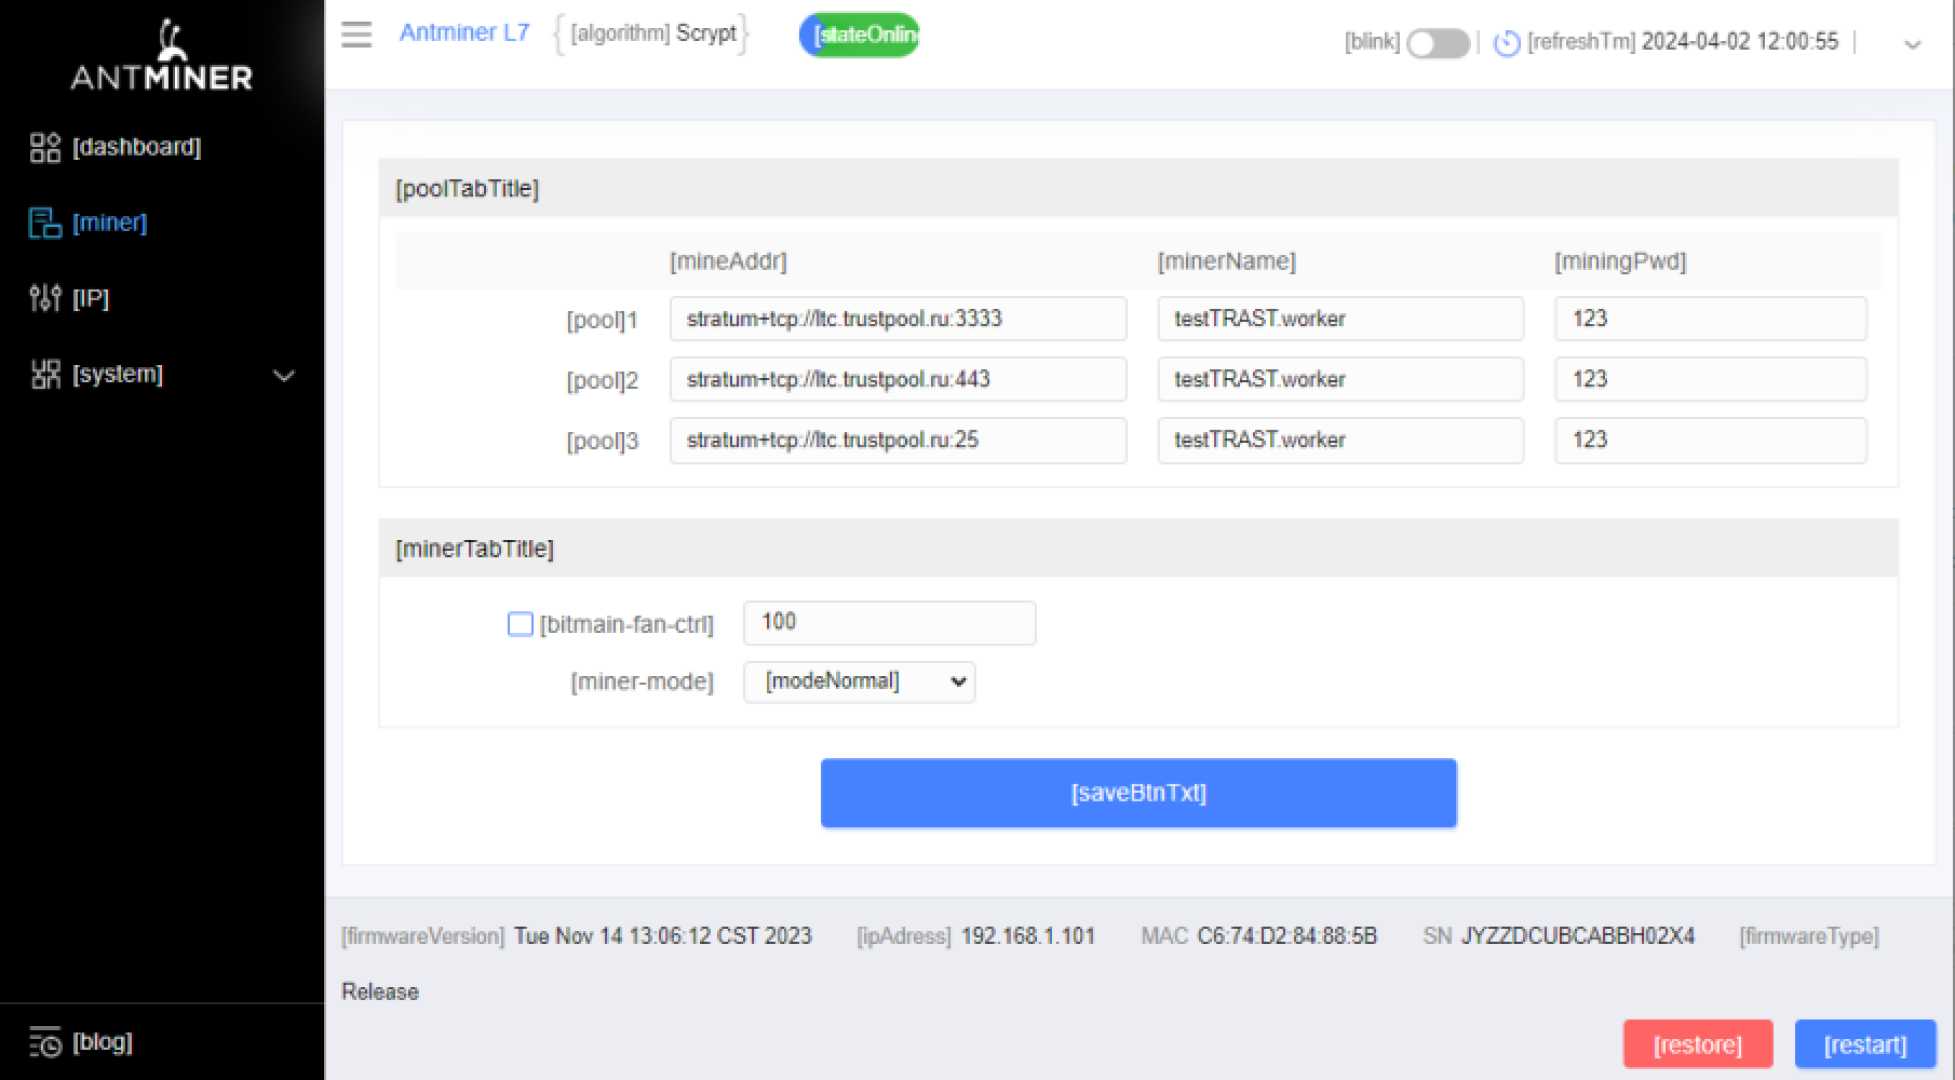1955x1080 pixels.
Task: Click the miner-mode field label
Action: (642, 683)
